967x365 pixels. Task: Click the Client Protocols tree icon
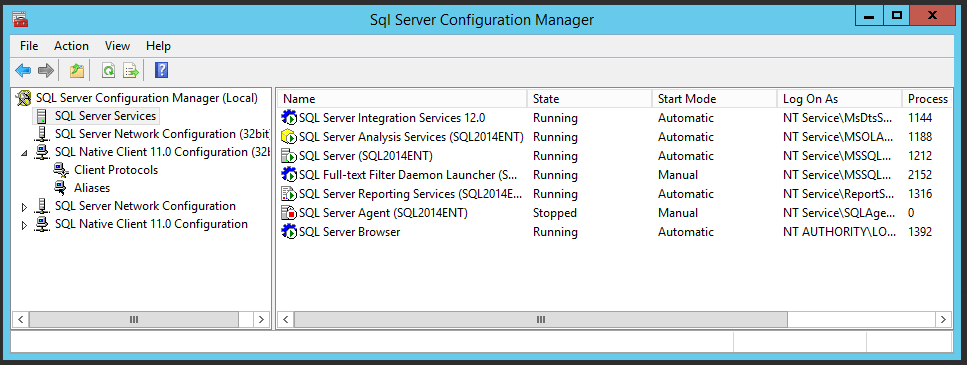tap(61, 170)
